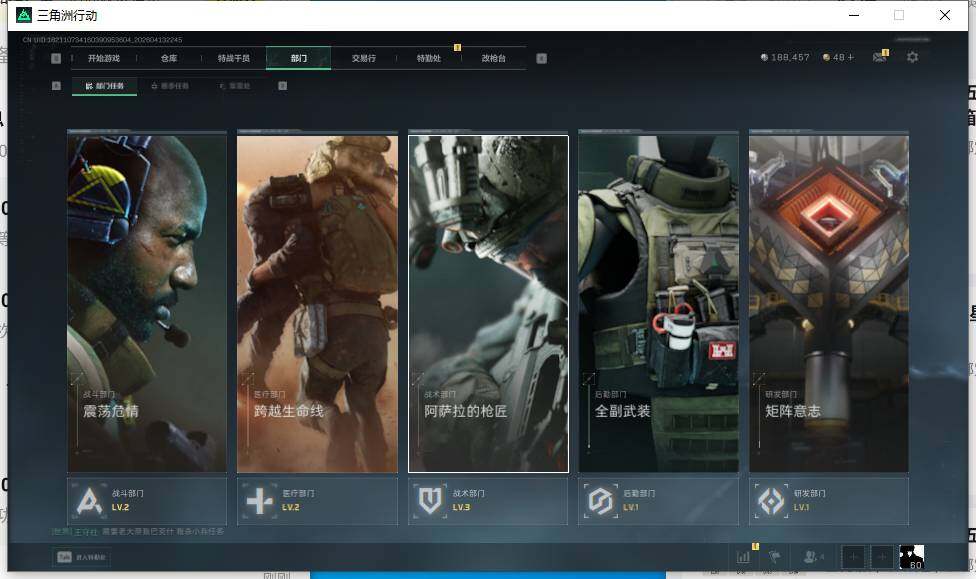The height and width of the screenshot is (579, 976).
Task: Open the mail inbox icon
Action: (880, 57)
